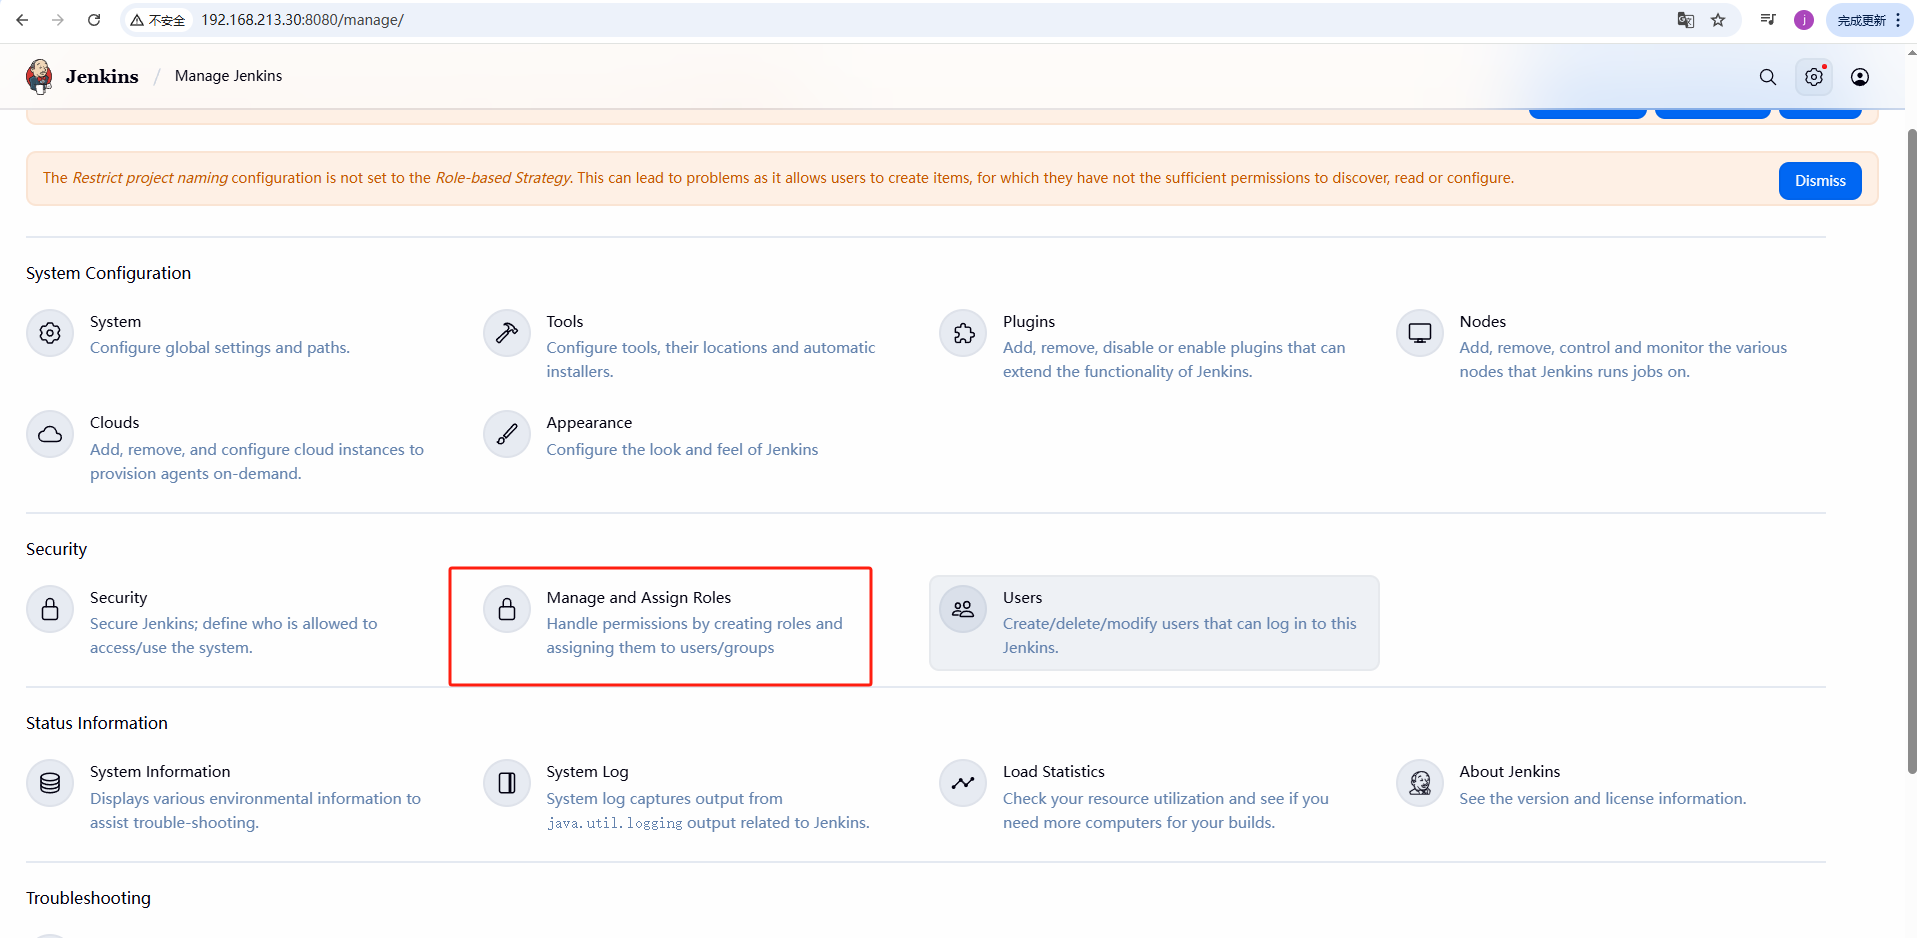This screenshot has width=1917, height=938.
Task: Click the browser address bar URL
Action: (x=302, y=20)
